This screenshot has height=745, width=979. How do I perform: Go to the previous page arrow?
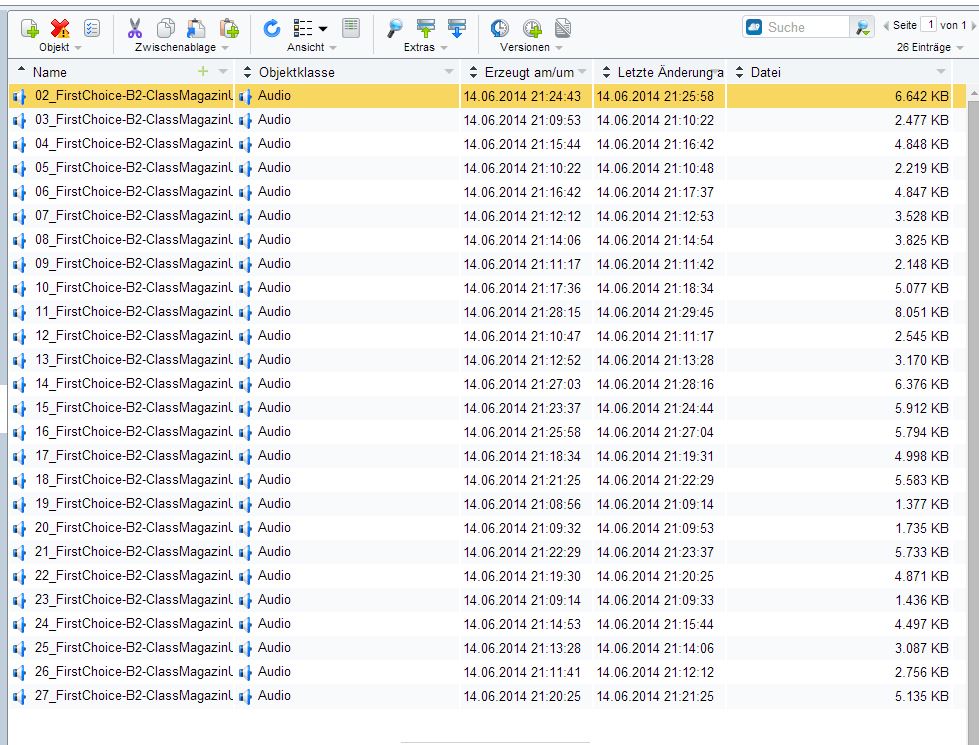[x=886, y=26]
